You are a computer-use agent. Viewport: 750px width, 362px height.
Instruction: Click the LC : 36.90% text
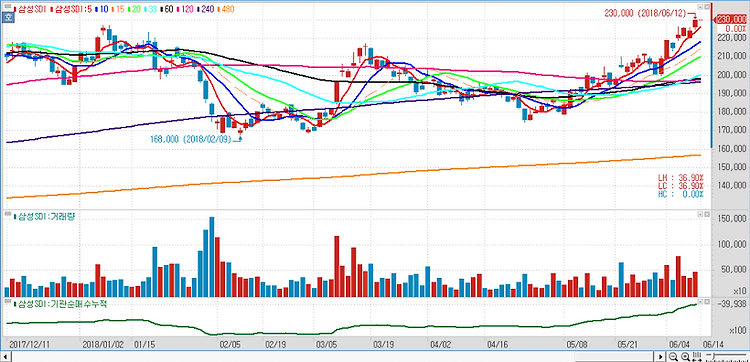680,186
